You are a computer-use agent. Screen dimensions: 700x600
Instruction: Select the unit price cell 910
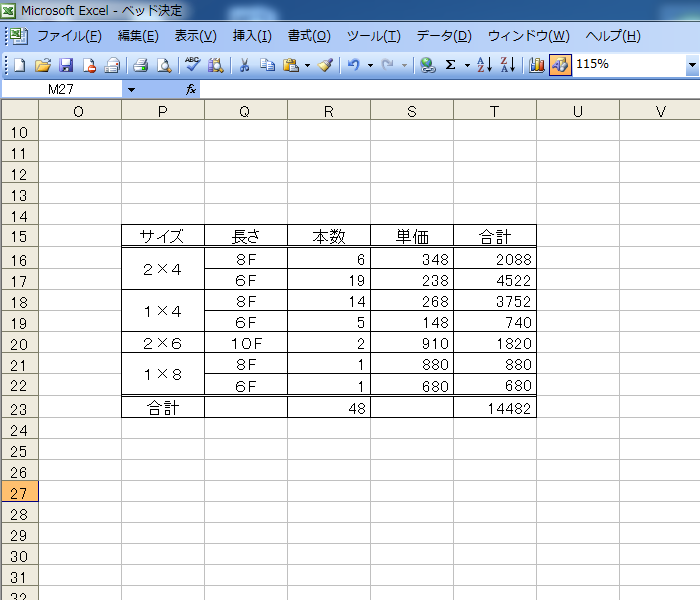(x=412, y=343)
